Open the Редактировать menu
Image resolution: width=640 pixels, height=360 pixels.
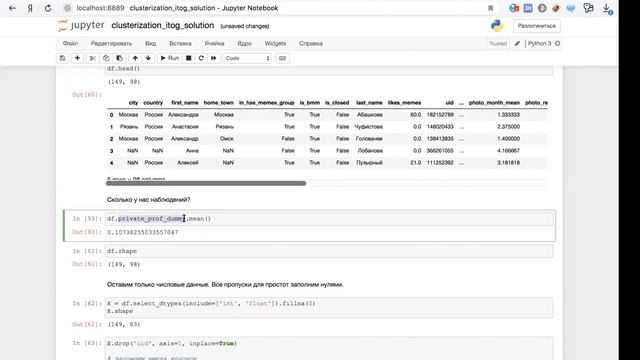click(111, 43)
